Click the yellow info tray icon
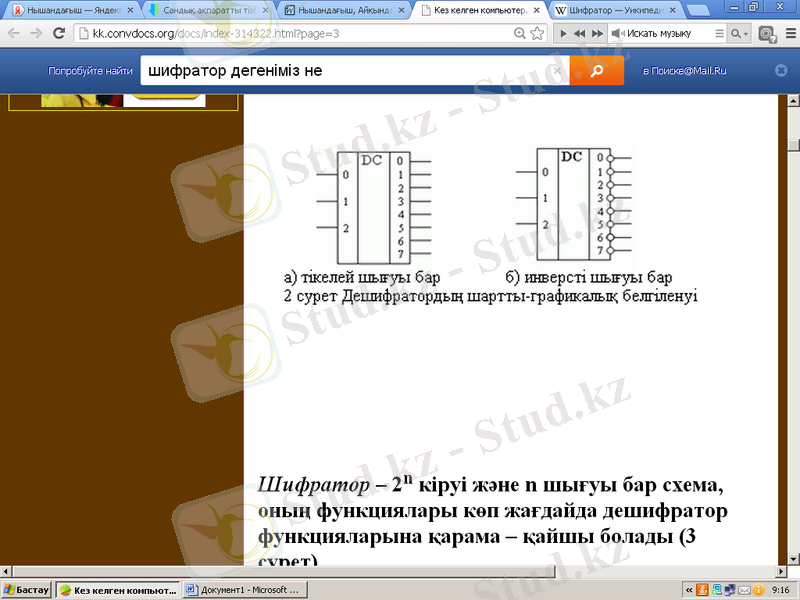The image size is (800, 600). 758,591
